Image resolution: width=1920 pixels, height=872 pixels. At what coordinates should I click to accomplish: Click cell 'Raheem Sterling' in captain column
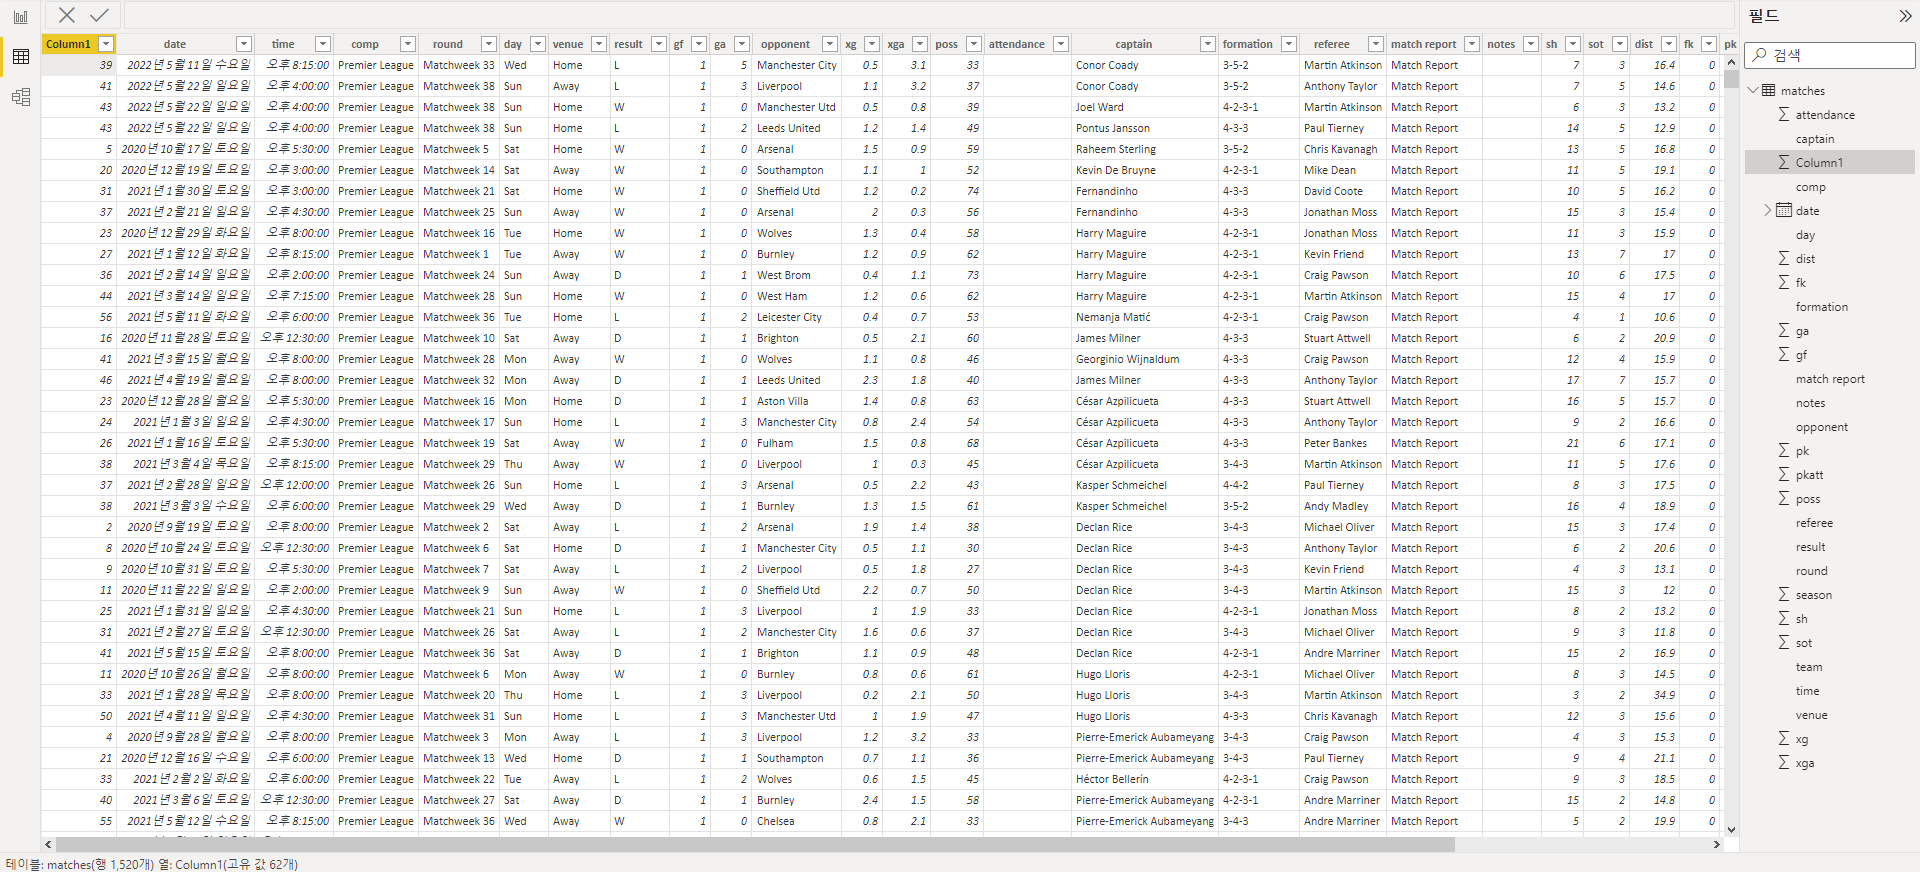[1115, 149]
